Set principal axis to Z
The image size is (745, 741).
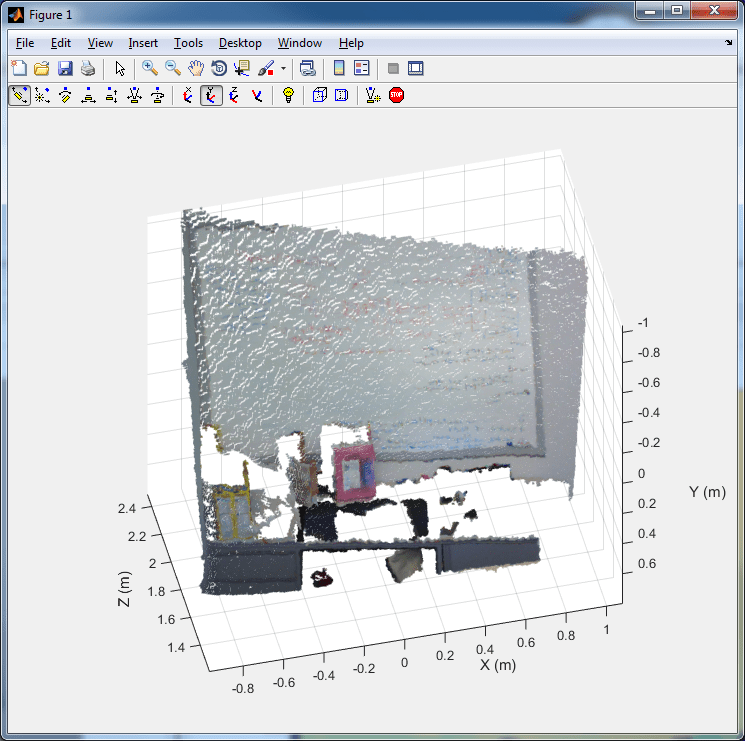pyautogui.click(x=234, y=95)
